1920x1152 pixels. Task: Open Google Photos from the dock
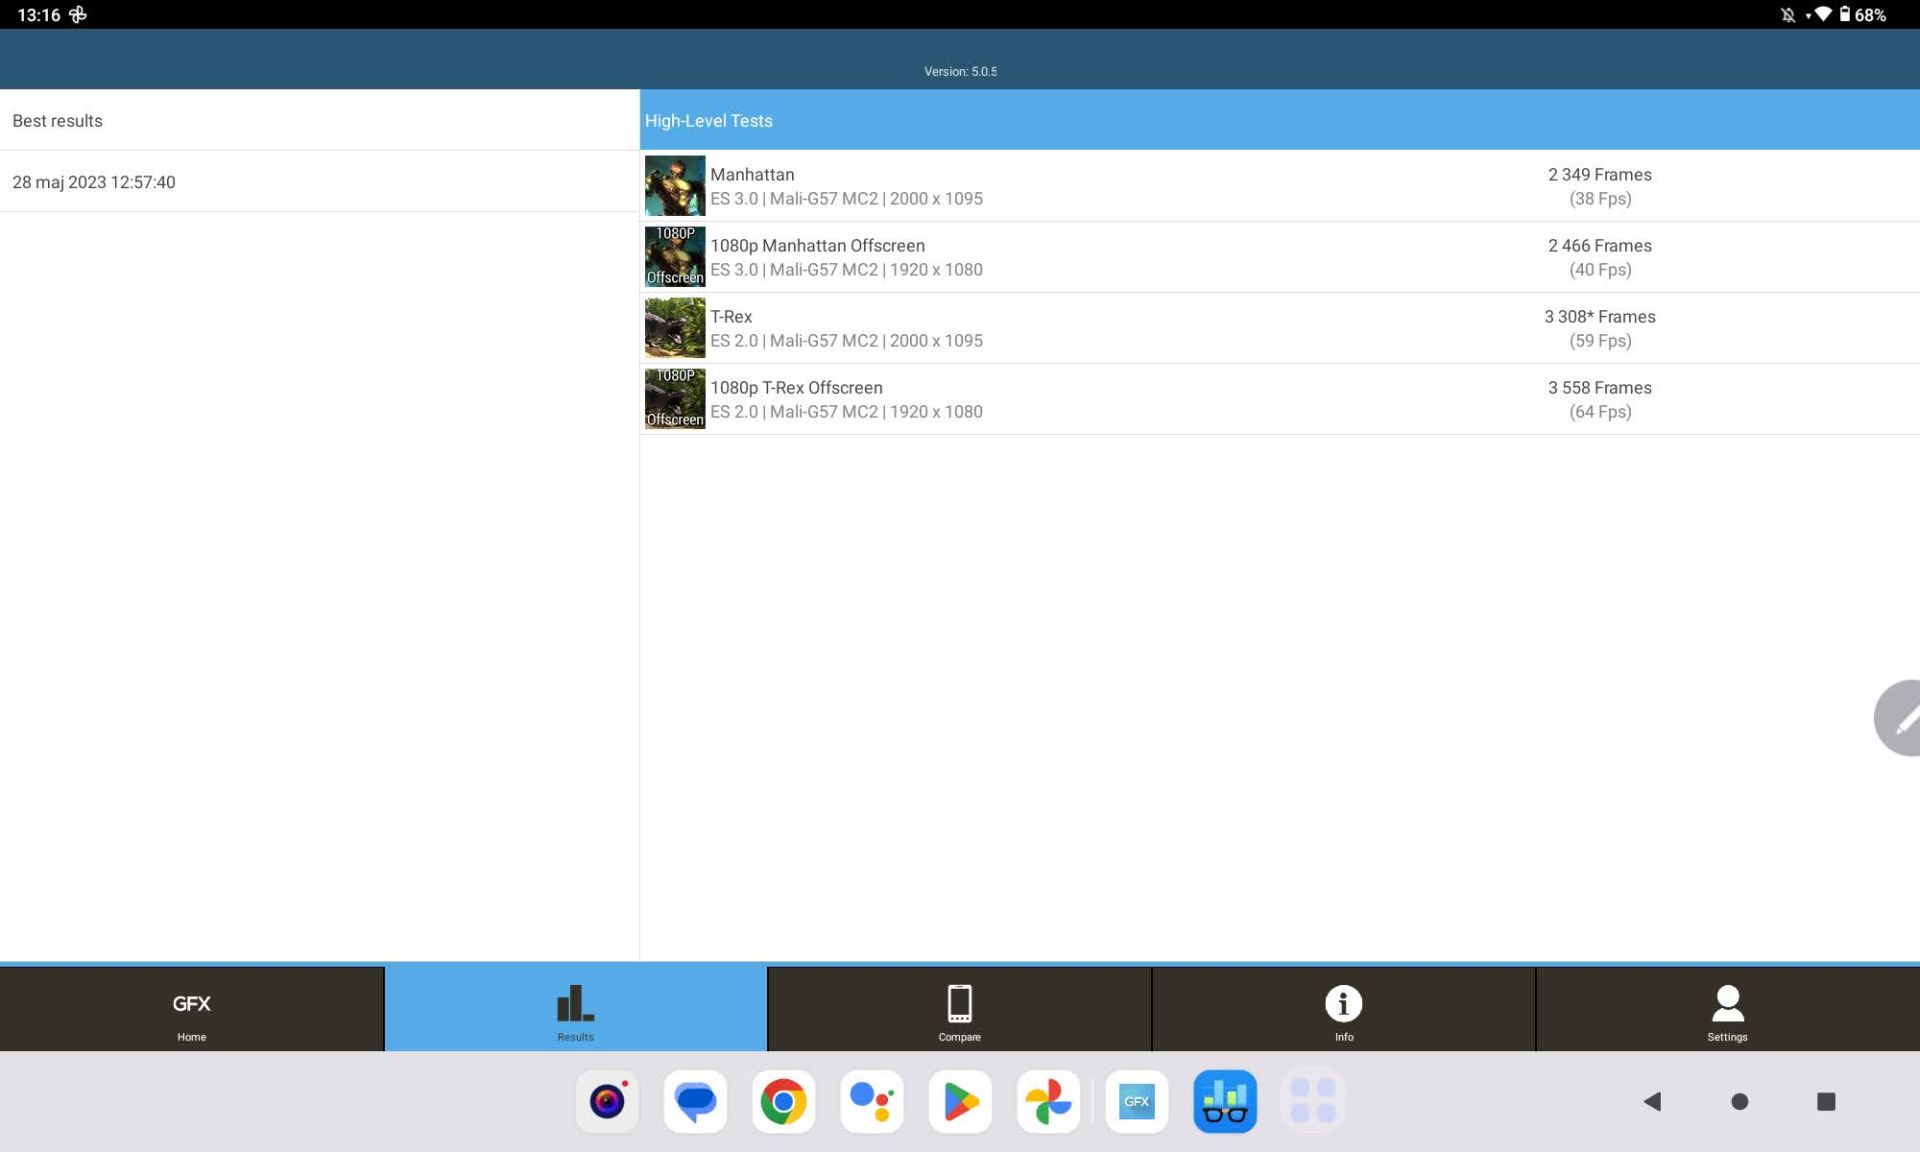(1048, 1101)
